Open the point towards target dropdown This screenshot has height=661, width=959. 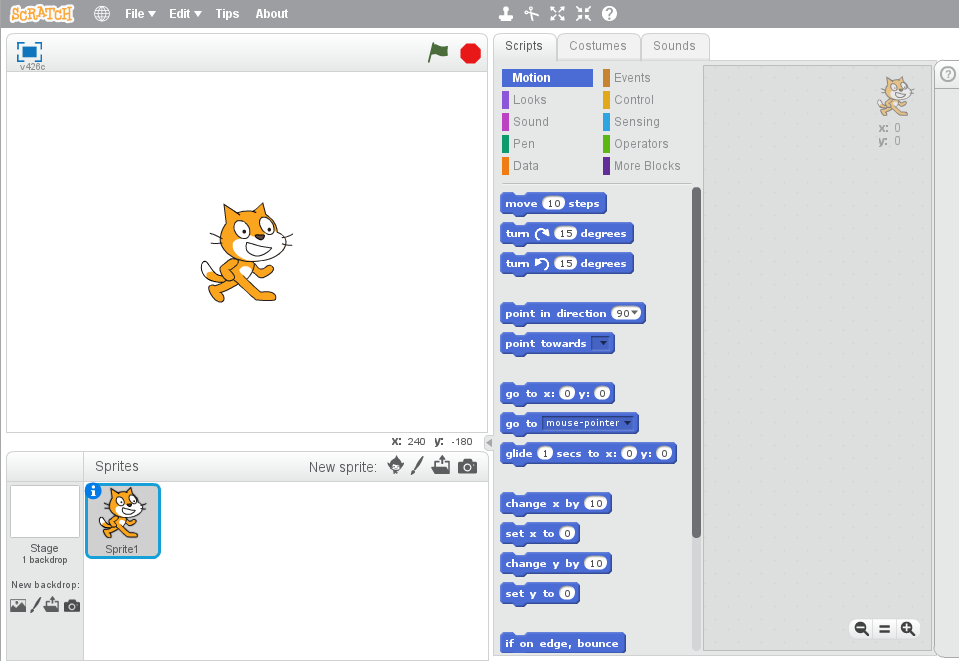(602, 343)
